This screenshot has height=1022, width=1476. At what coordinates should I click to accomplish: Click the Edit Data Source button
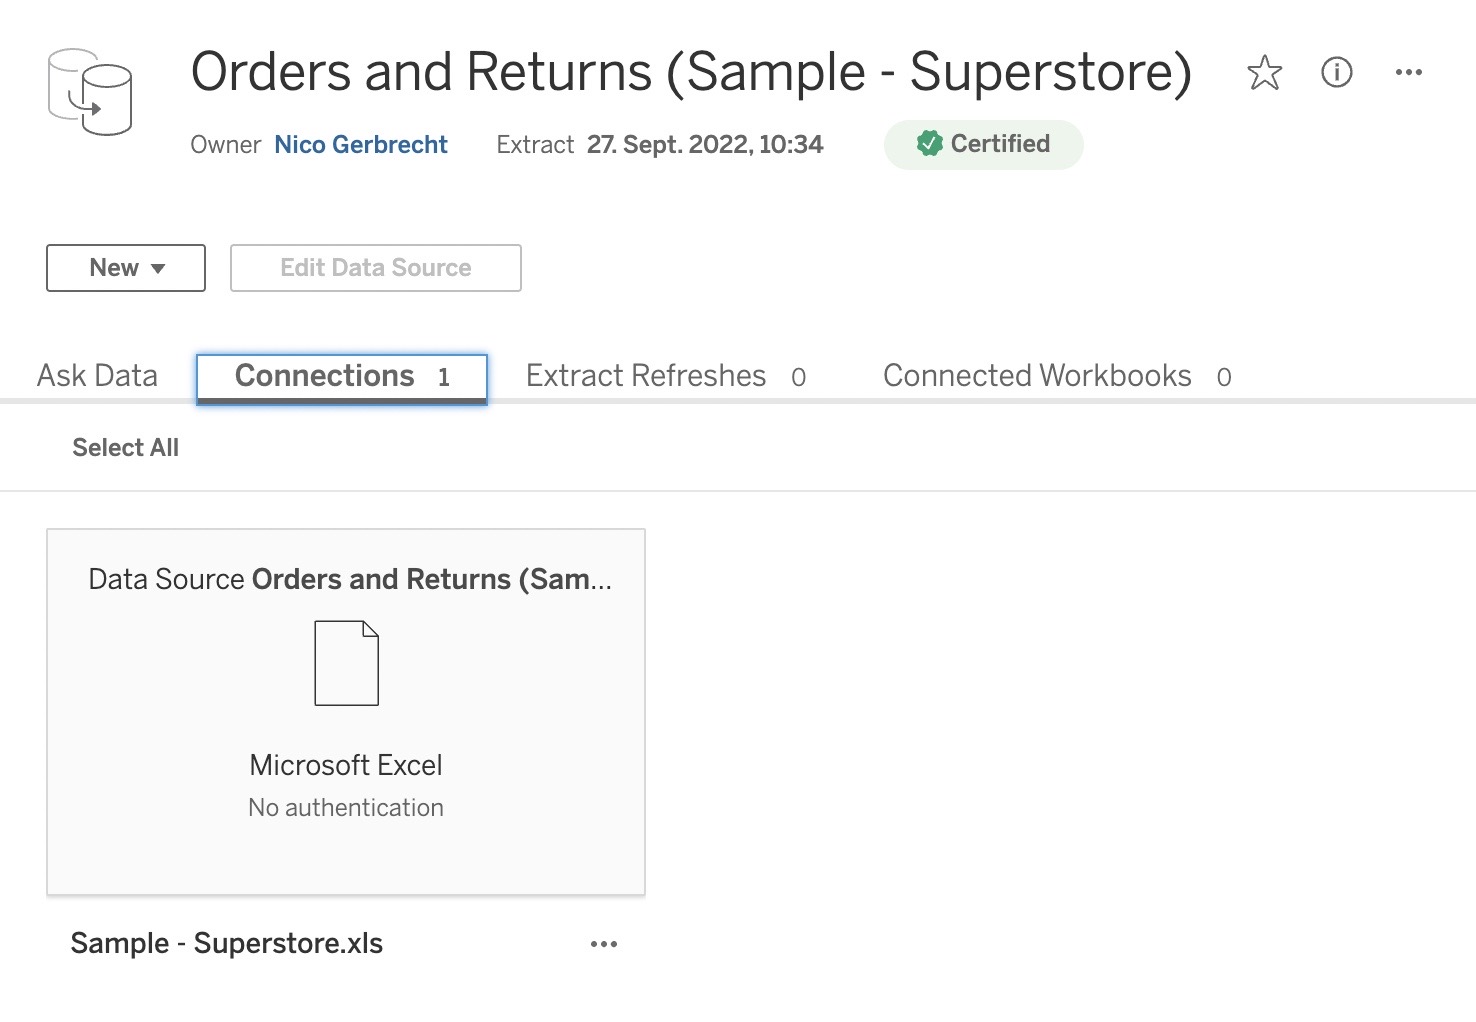376,268
